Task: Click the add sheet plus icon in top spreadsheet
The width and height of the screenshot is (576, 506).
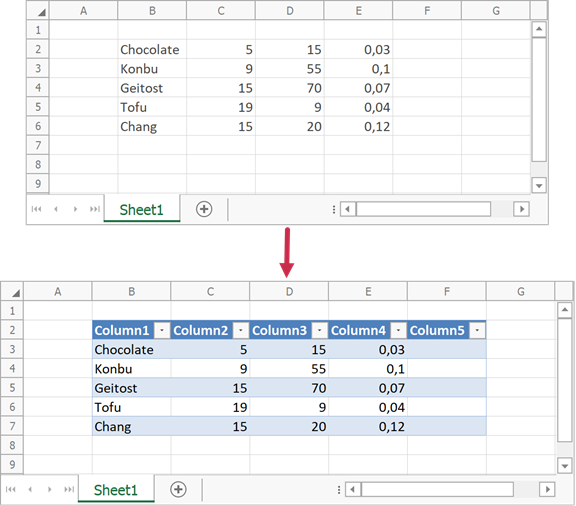Action: click(x=204, y=209)
